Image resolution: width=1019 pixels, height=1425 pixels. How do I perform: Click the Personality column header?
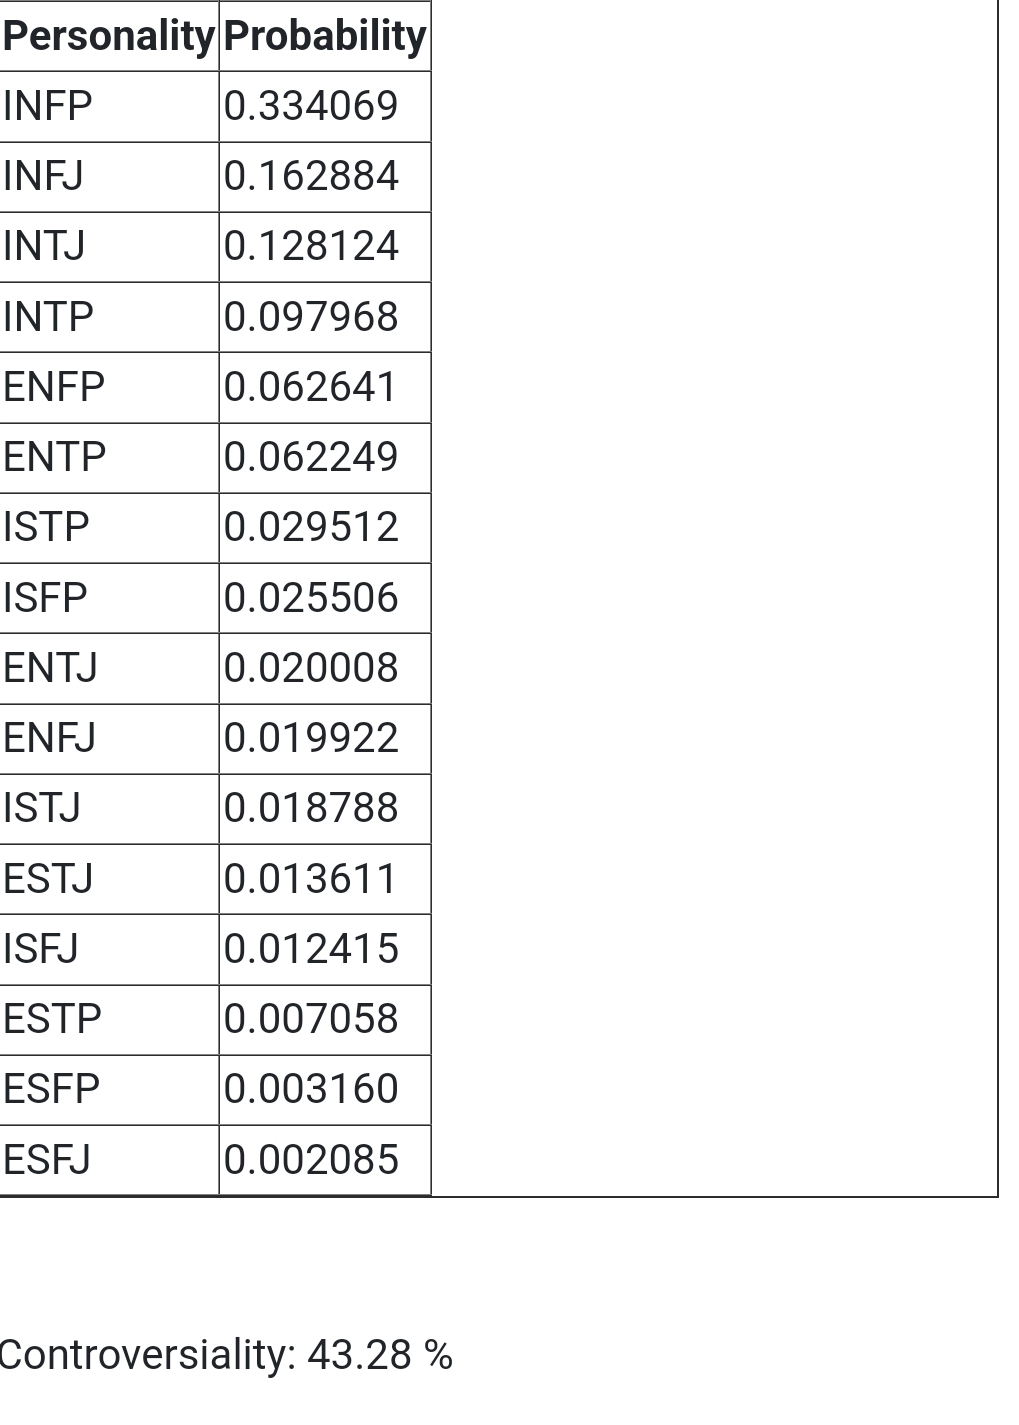[108, 36]
